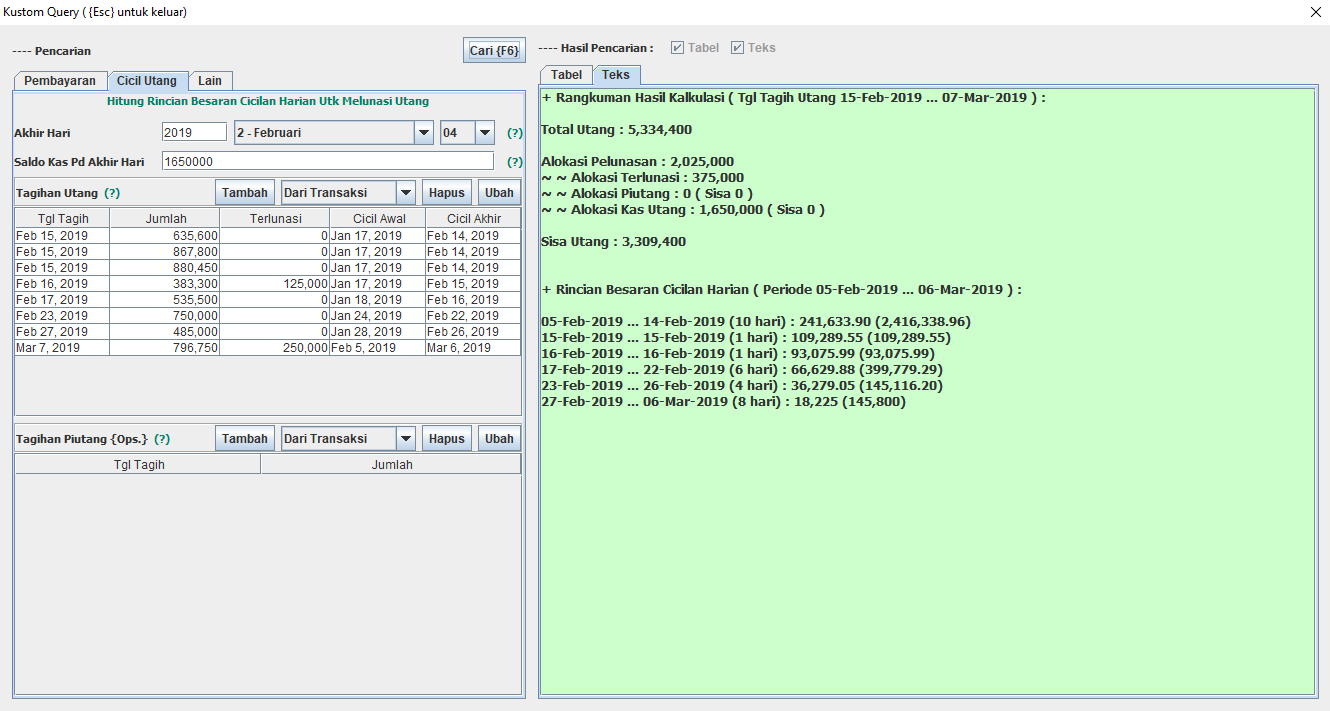Viewport: 1330px width, 711px height.
Task: Open the day dropdown showing 04
Action: pos(484,132)
